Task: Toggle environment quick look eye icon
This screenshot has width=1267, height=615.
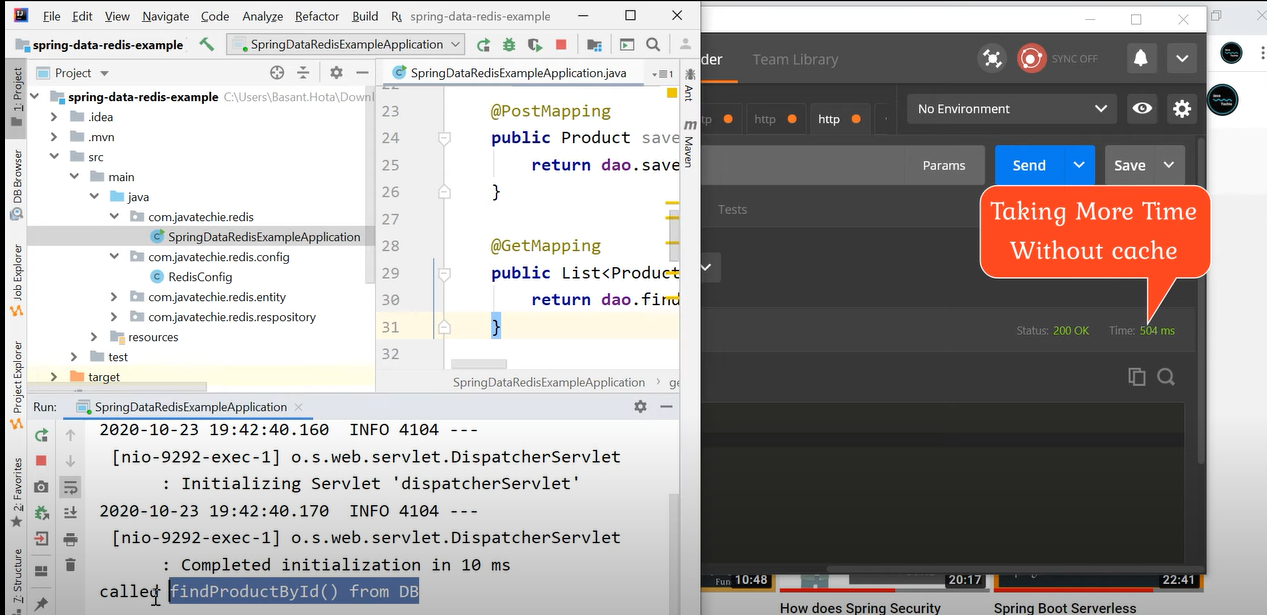Action: tap(1142, 109)
